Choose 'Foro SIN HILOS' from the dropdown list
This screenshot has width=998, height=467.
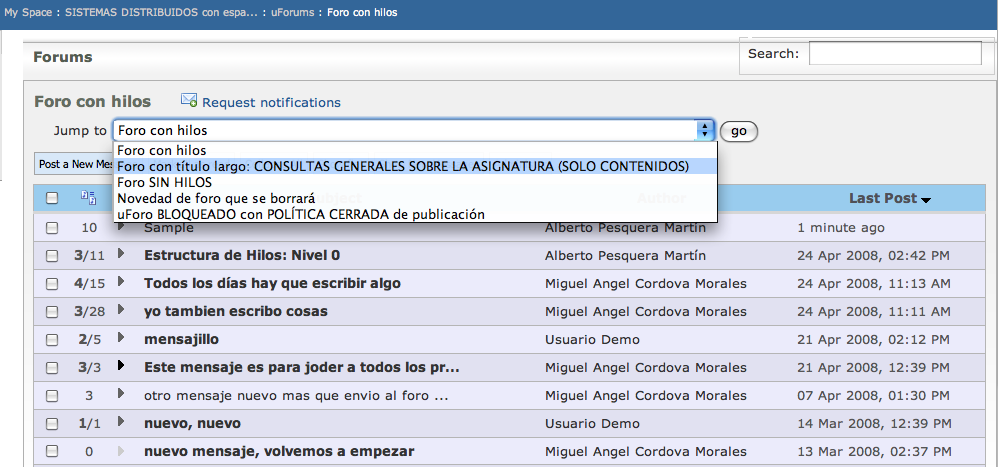[x=164, y=182]
